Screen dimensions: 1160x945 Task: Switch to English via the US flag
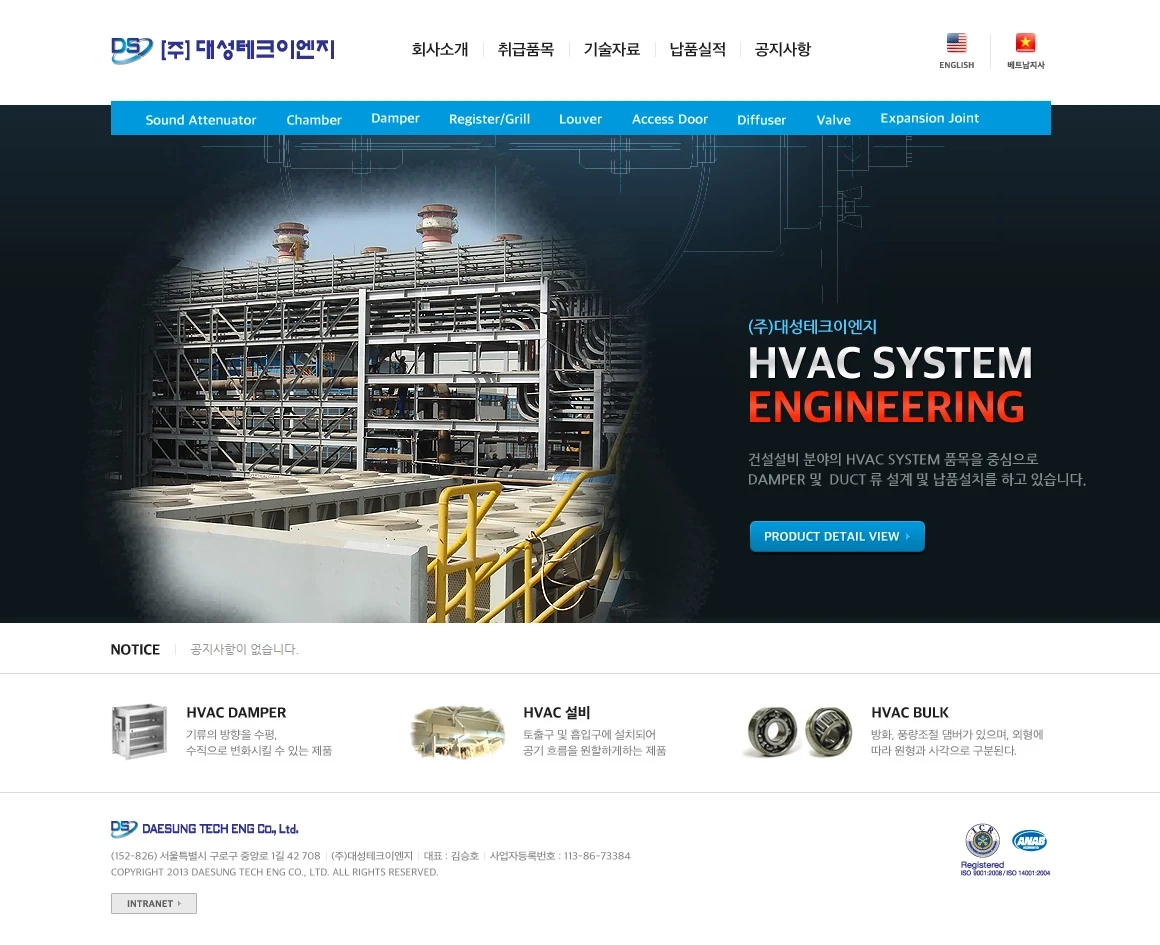pyautogui.click(x=956, y=43)
